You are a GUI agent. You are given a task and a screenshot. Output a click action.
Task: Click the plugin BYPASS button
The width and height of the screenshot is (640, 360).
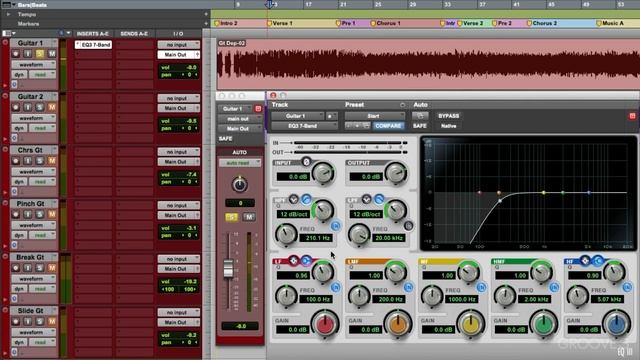448,116
